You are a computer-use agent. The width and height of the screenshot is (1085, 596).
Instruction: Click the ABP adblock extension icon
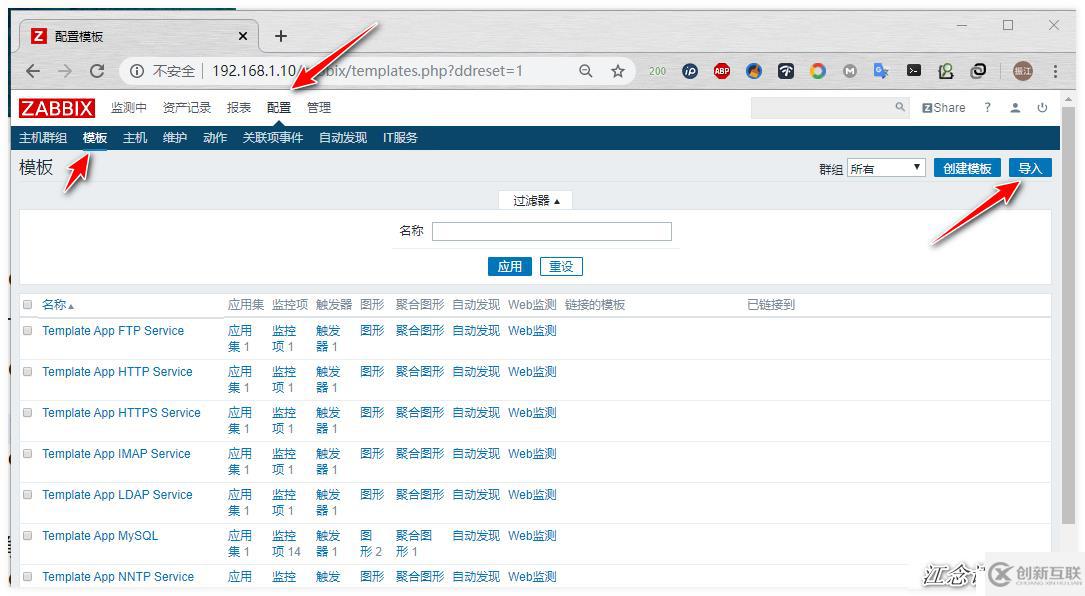tap(722, 71)
